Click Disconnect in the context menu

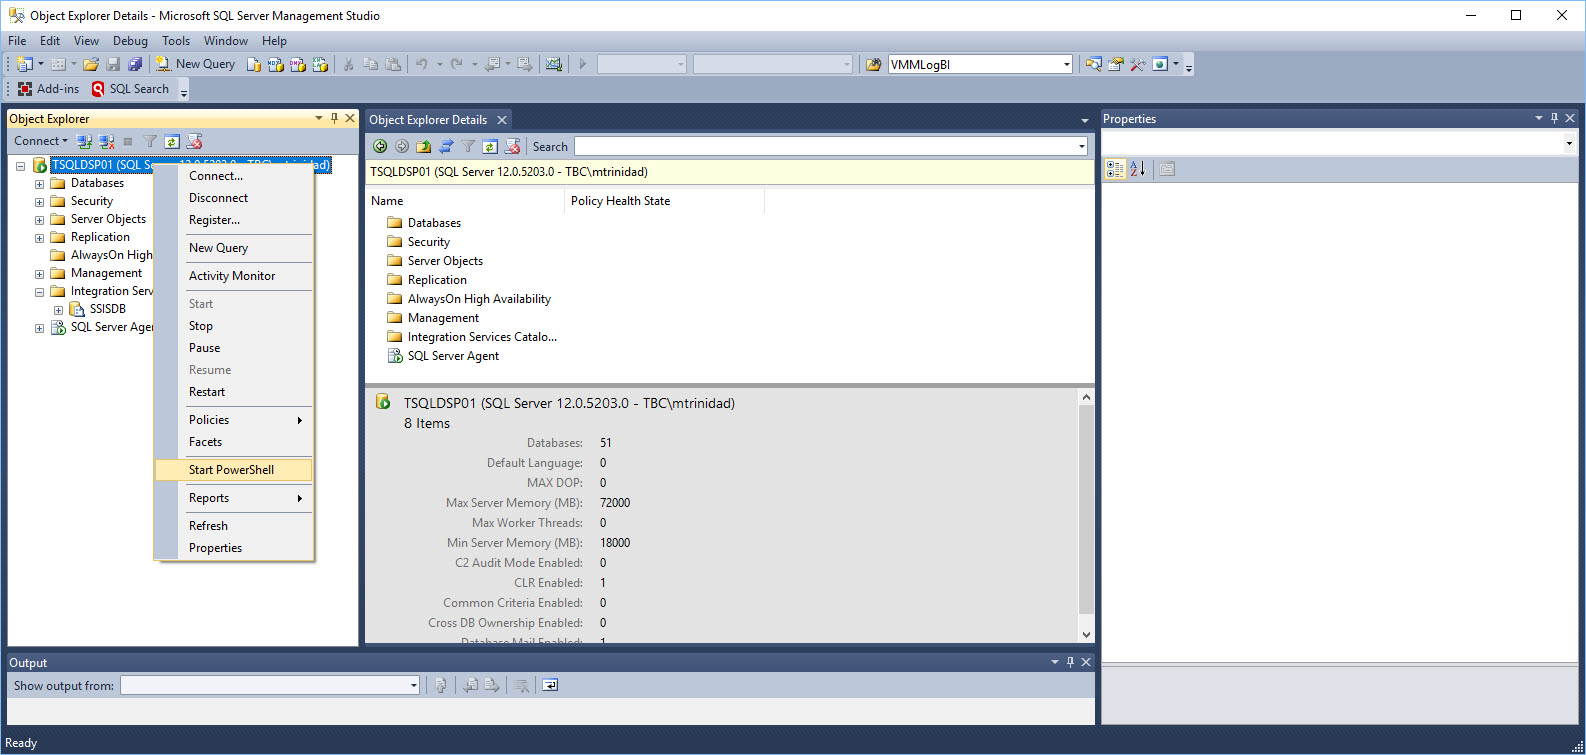click(234, 198)
